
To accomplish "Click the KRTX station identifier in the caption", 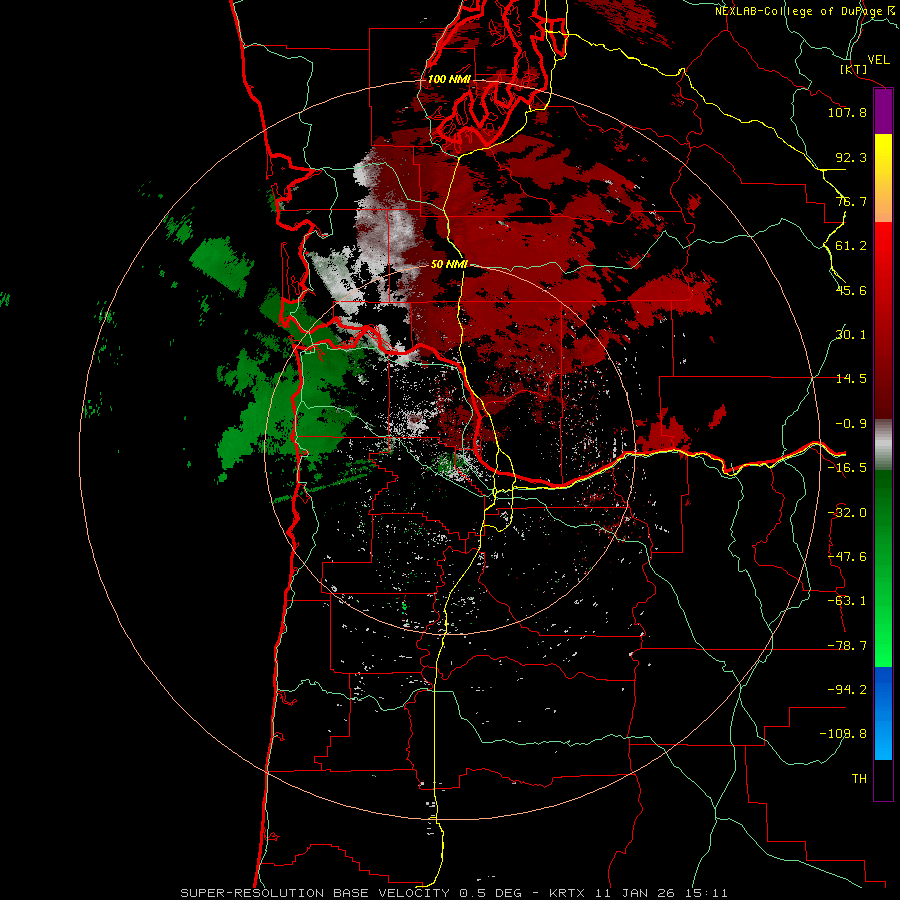I will pyautogui.click(x=567, y=893).
